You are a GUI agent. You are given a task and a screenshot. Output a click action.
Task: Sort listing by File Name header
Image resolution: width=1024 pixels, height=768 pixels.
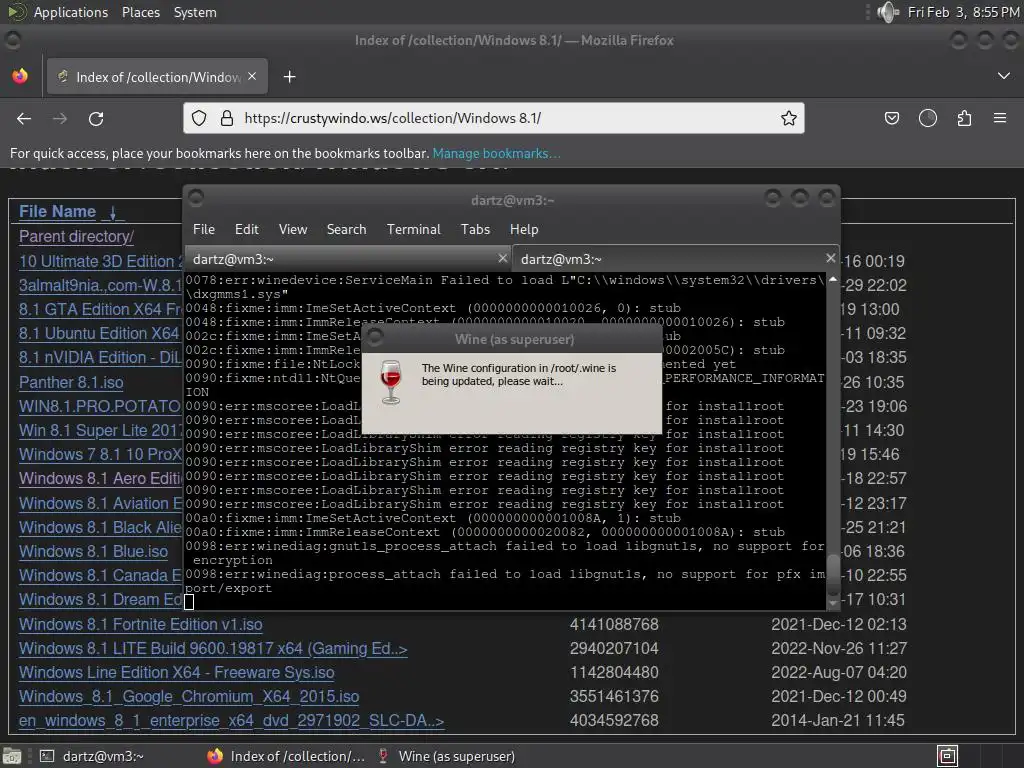click(x=57, y=212)
